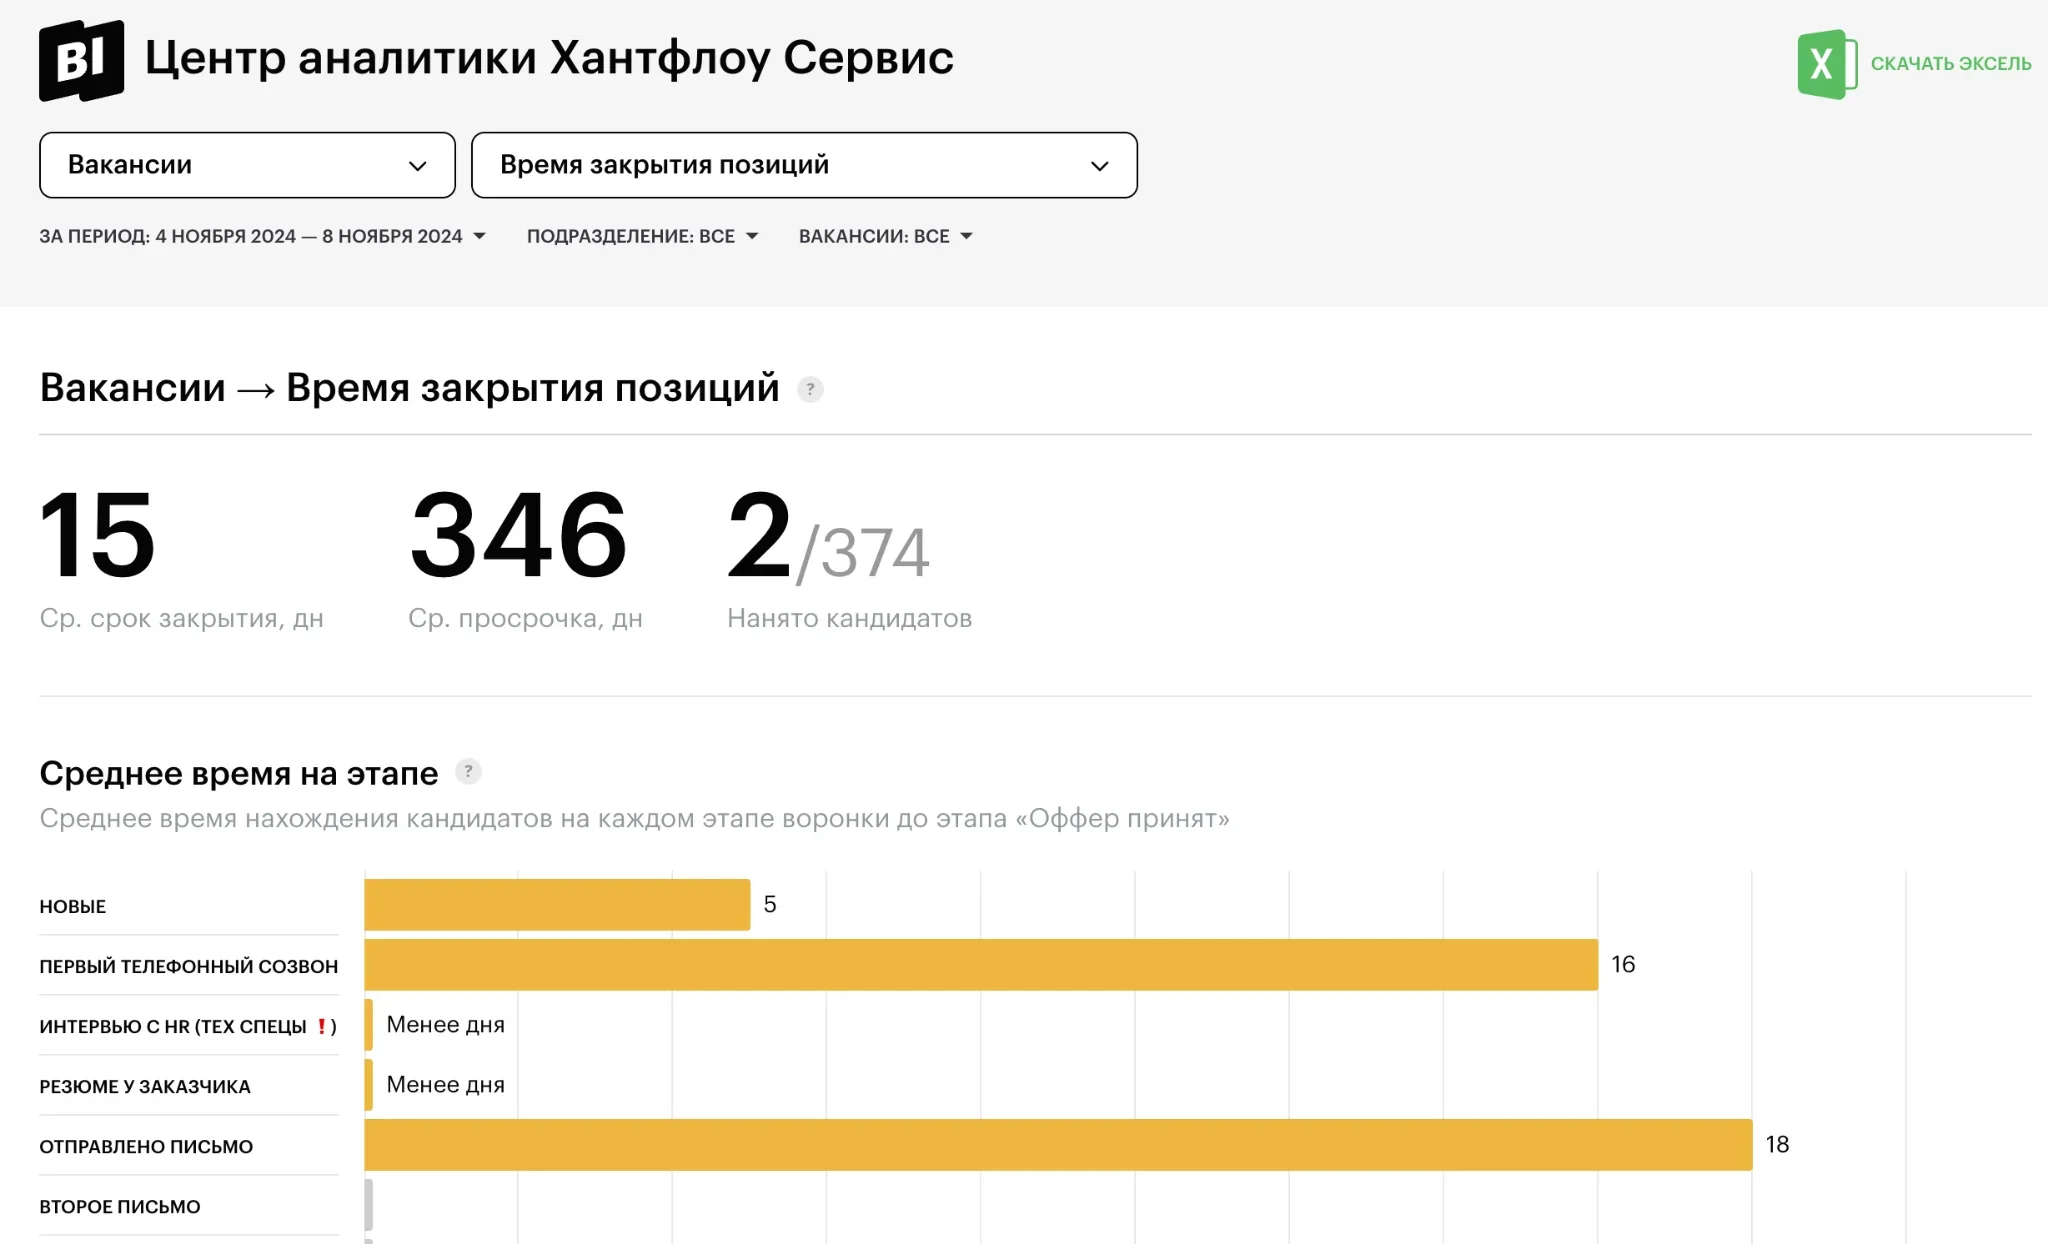Image resolution: width=2048 pixels, height=1244 pixels.
Task: Expand the Подразделение: Все filter
Action: (x=642, y=236)
